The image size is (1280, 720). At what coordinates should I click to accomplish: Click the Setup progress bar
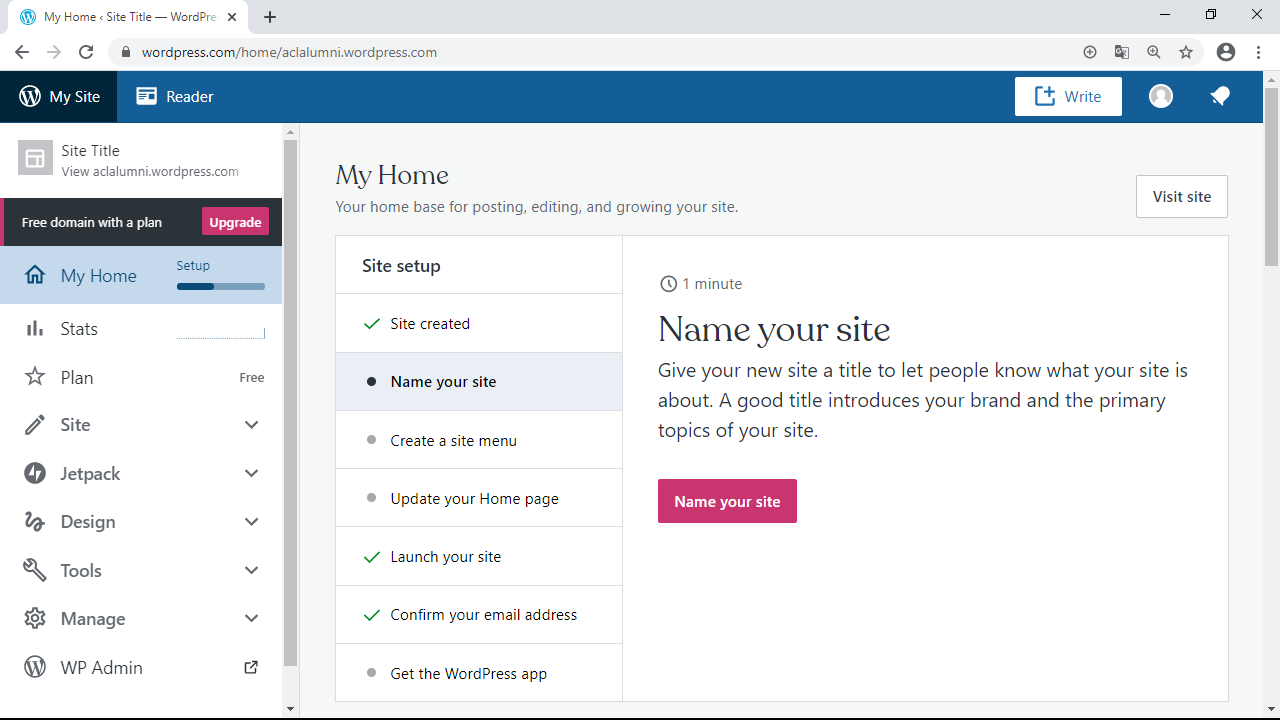tap(220, 286)
